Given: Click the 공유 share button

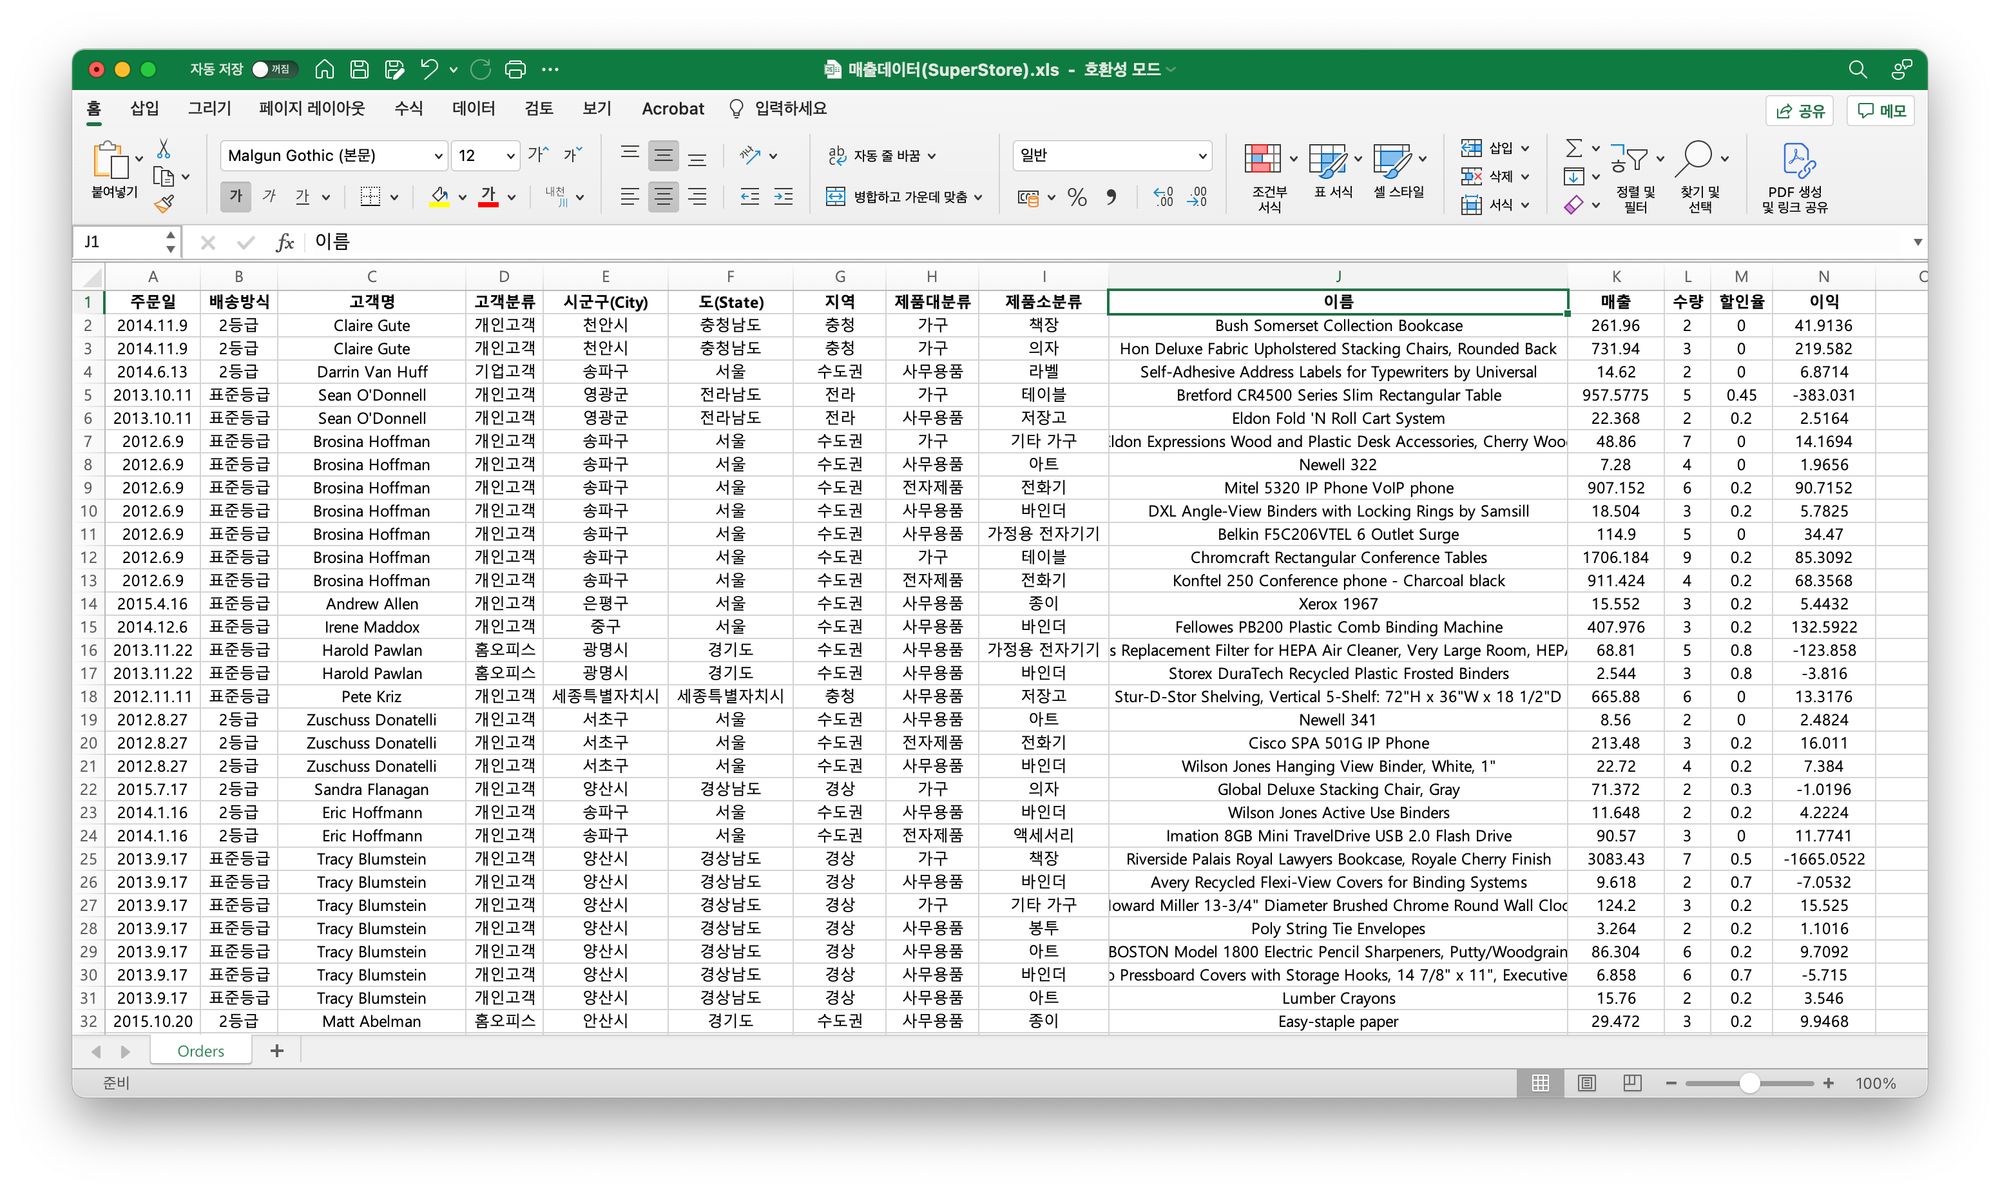Looking at the screenshot, I should click(1800, 111).
